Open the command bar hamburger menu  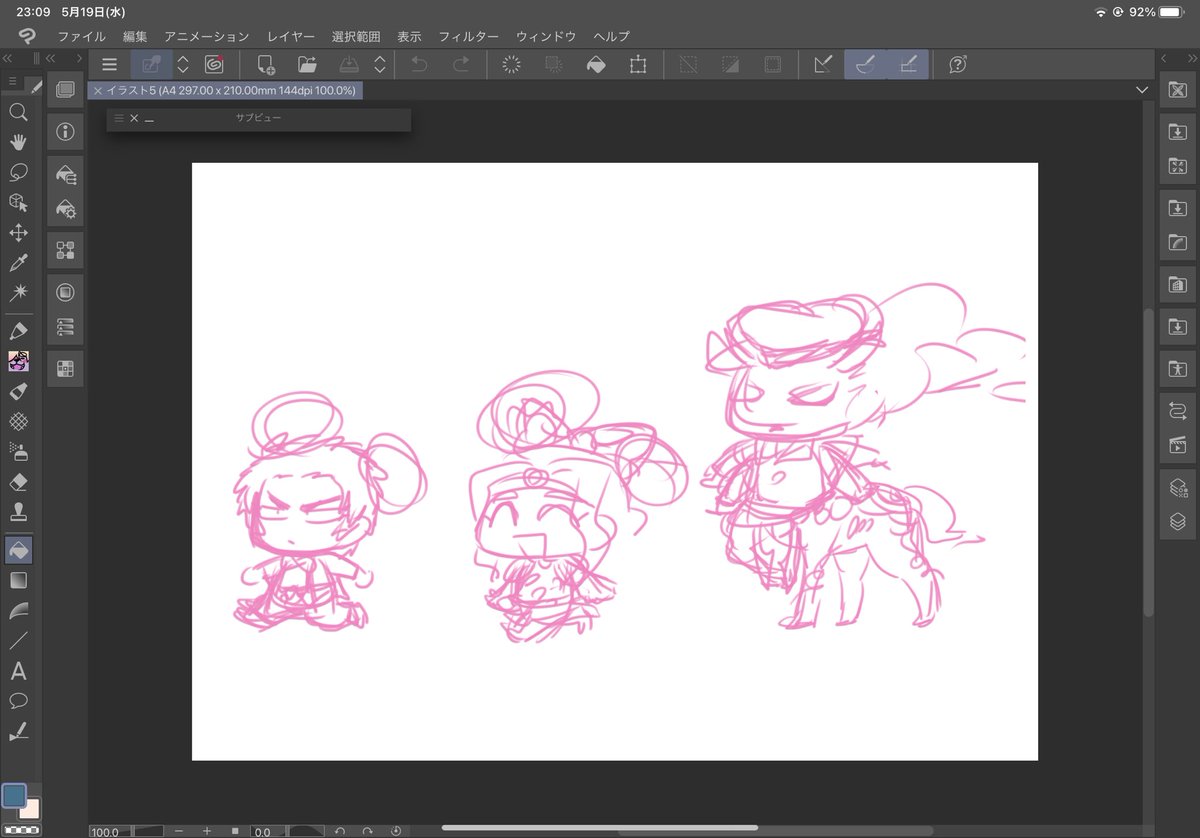(x=109, y=64)
